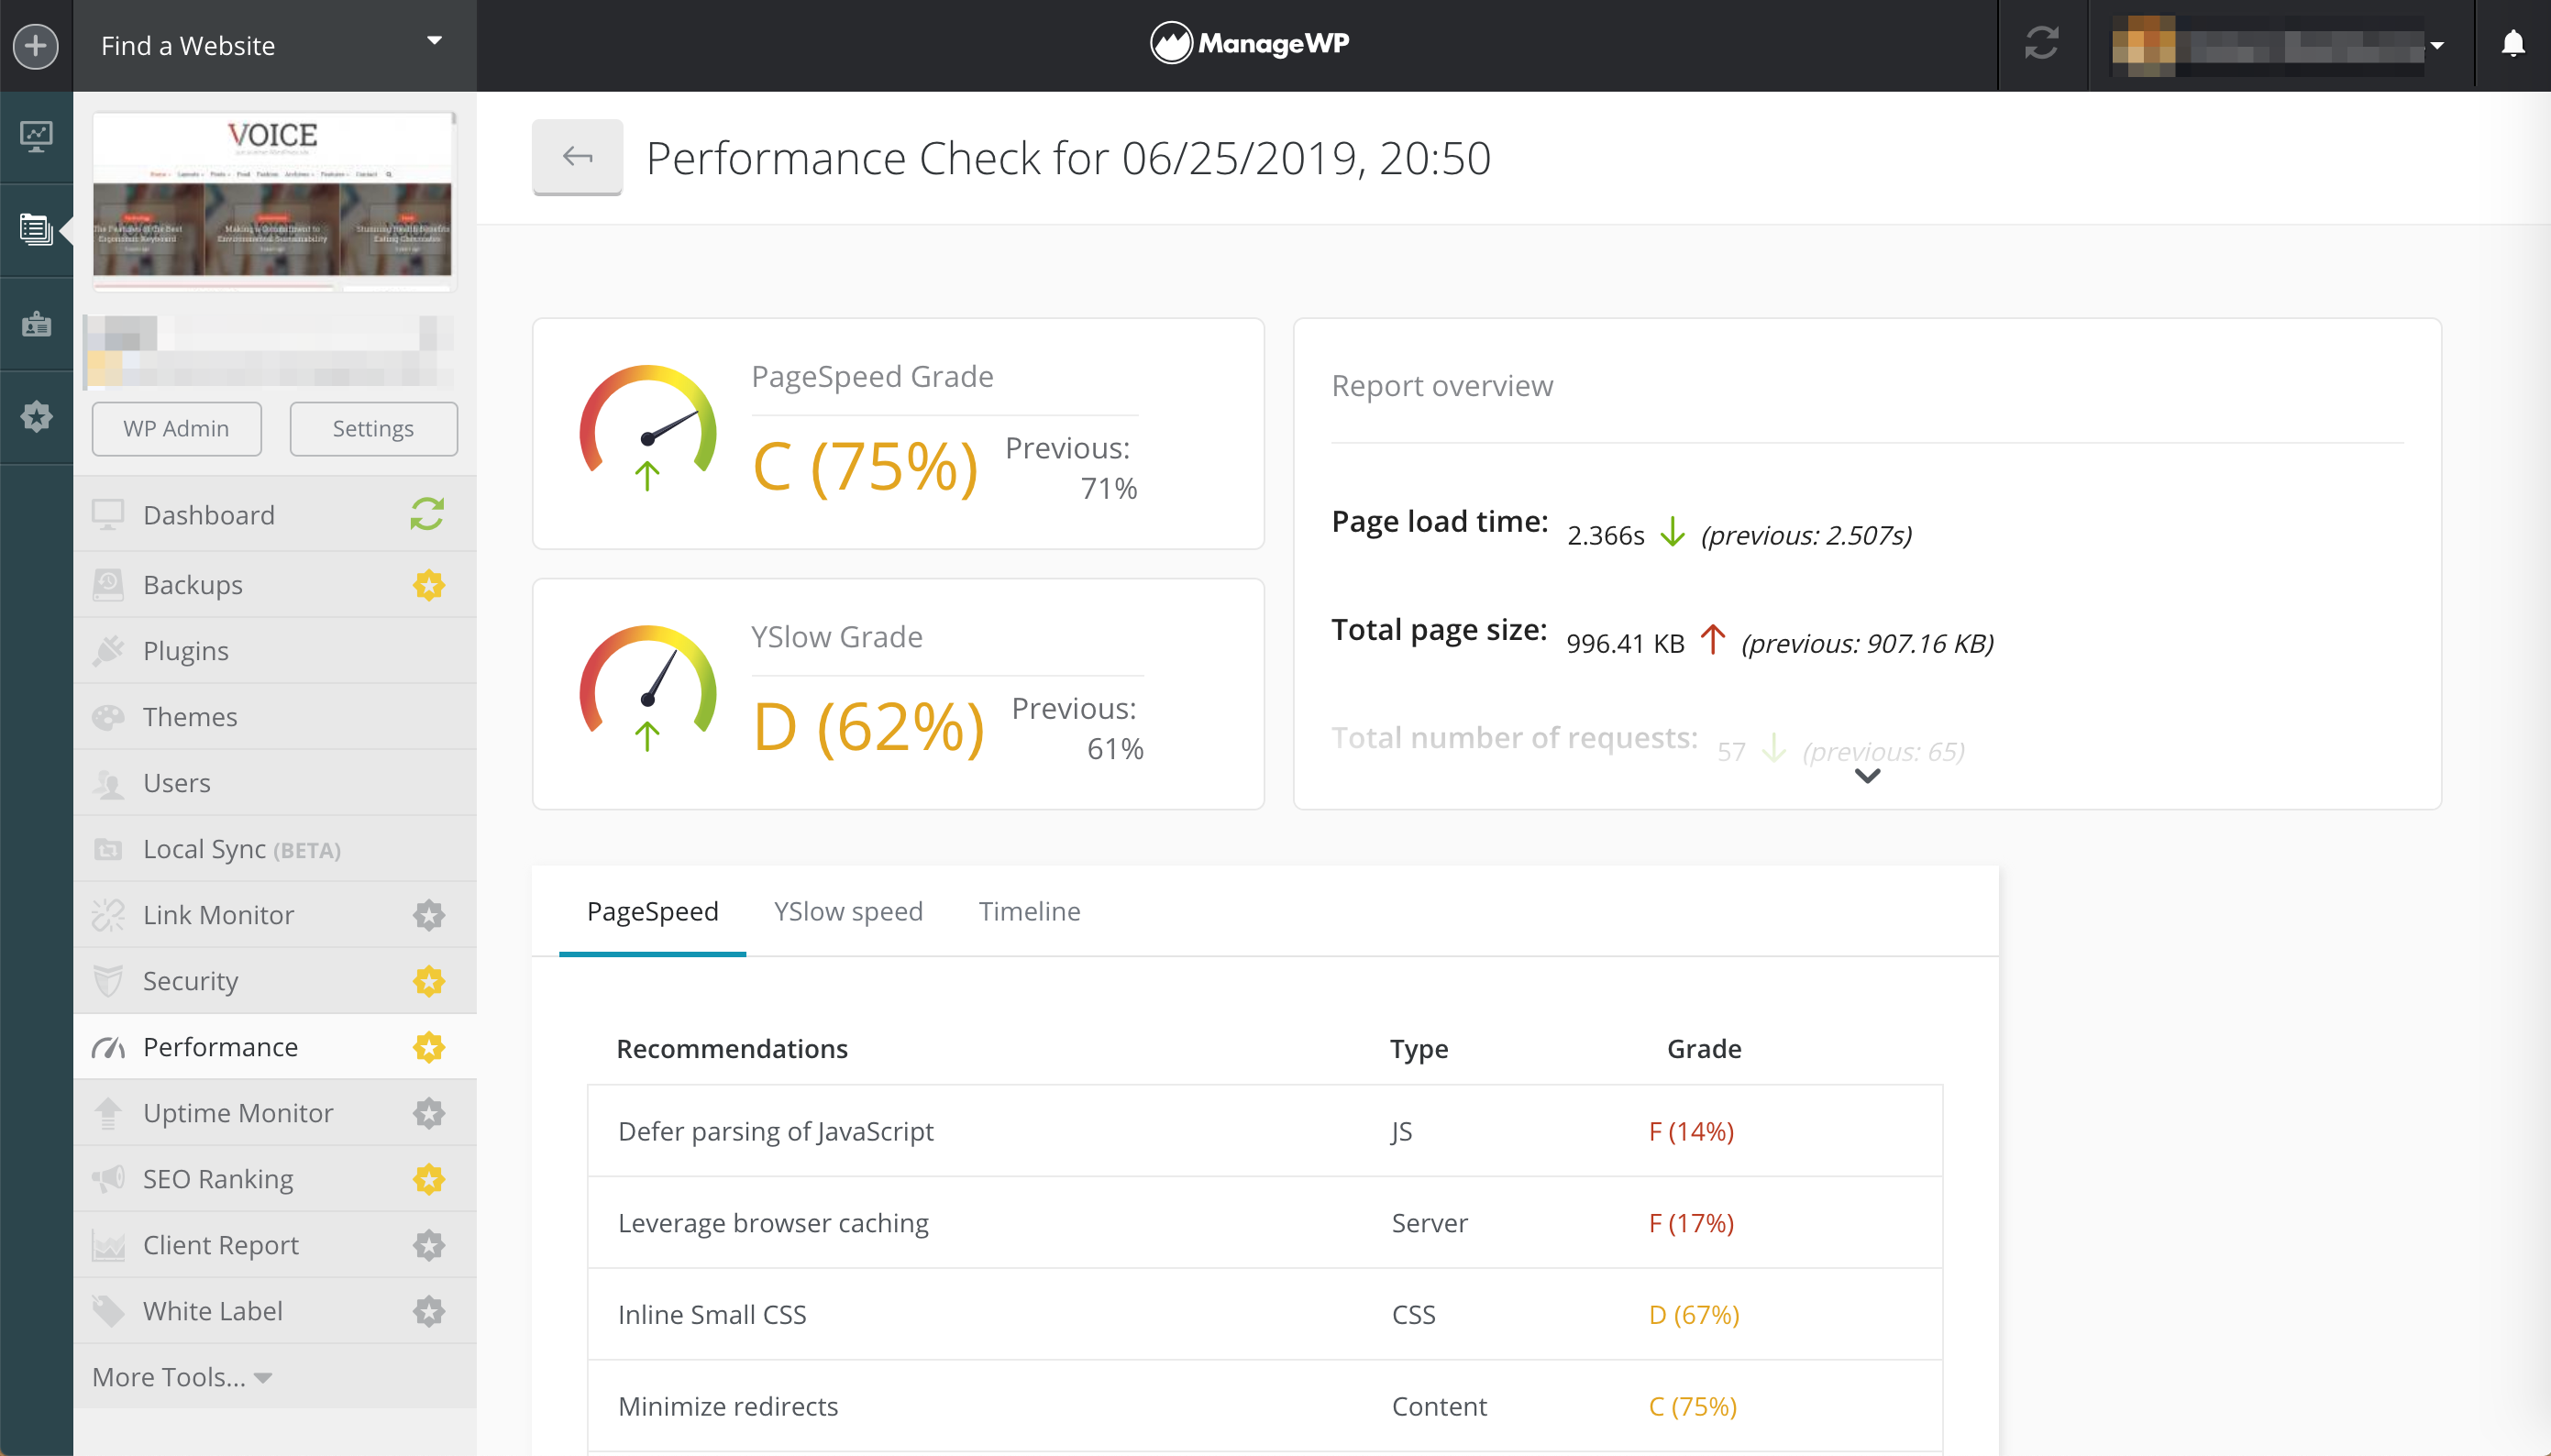
Task: Click the Performance icon in sidebar
Action: (108, 1046)
